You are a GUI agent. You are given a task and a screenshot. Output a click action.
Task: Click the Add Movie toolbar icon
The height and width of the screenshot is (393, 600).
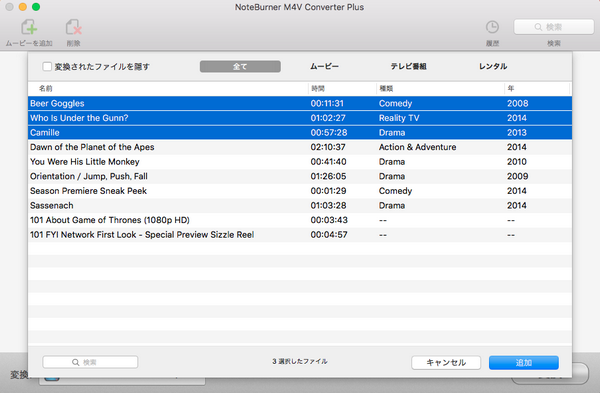(x=29, y=28)
